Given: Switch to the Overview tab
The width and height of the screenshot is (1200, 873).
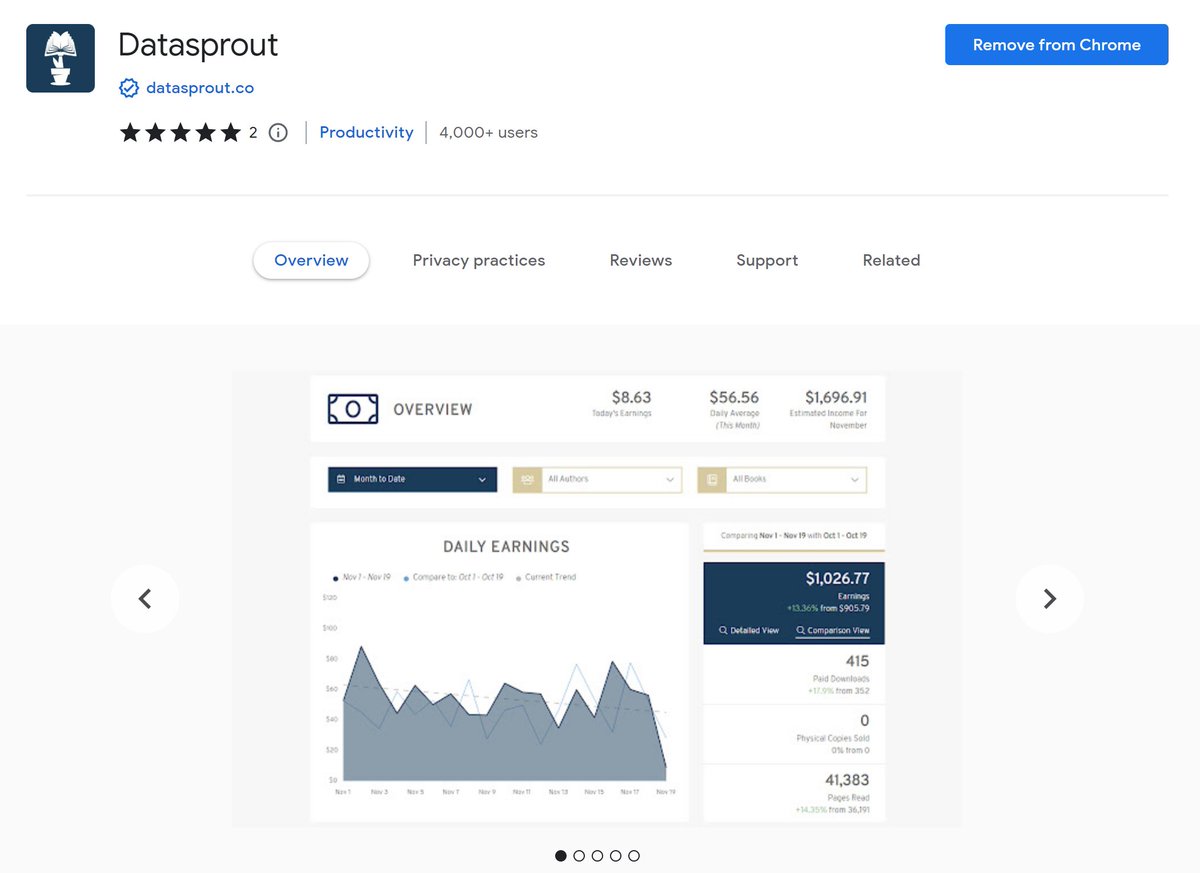Looking at the screenshot, I should tap(311, 260).
